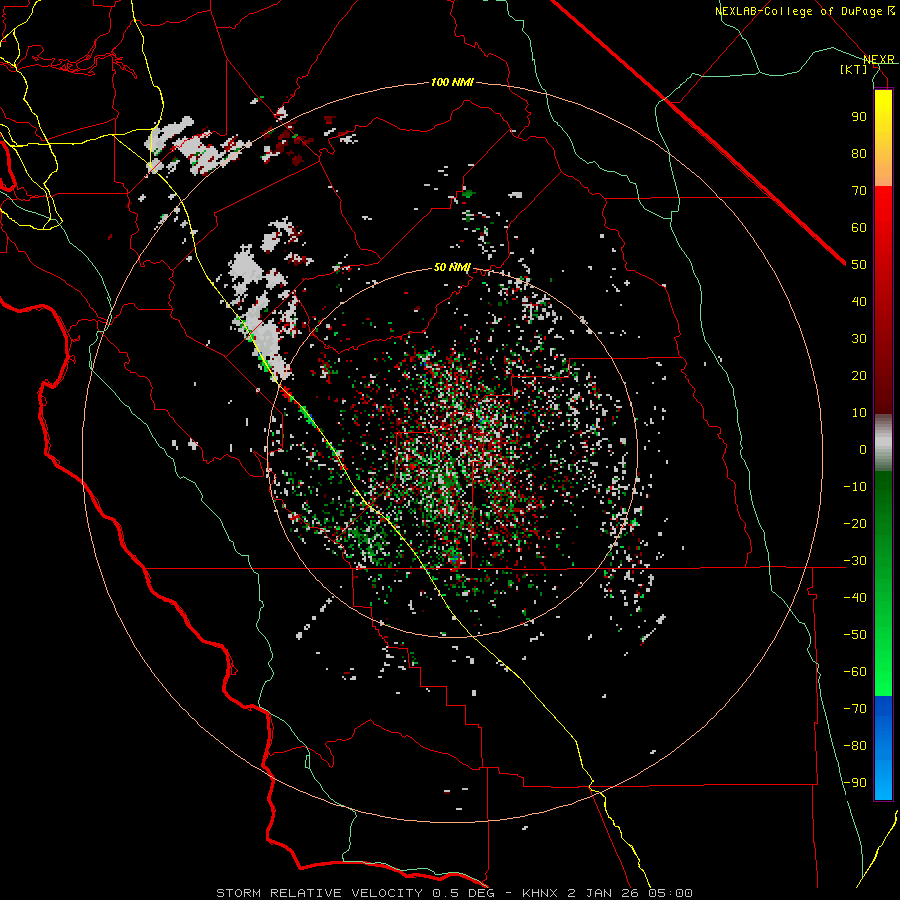The height and width of the screenshot is (900, 900).
Task: Click the -90 value on the velocity scale
Action: pos(855,783)
